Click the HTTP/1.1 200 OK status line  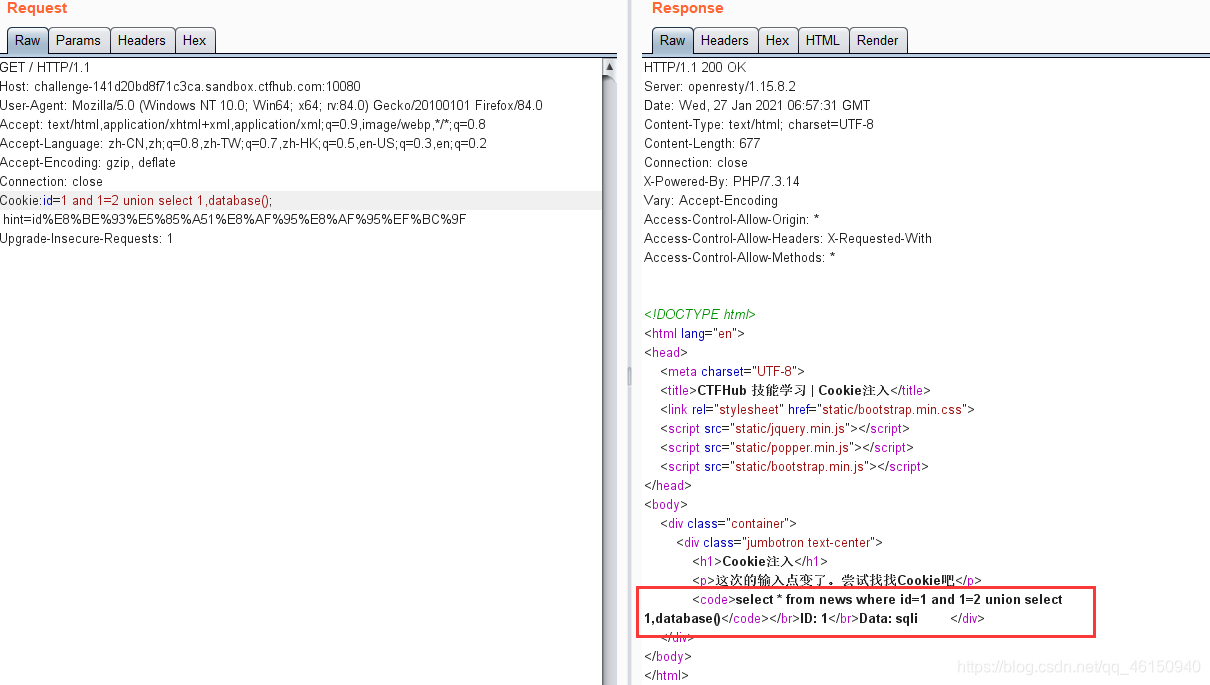pos(695,67)
